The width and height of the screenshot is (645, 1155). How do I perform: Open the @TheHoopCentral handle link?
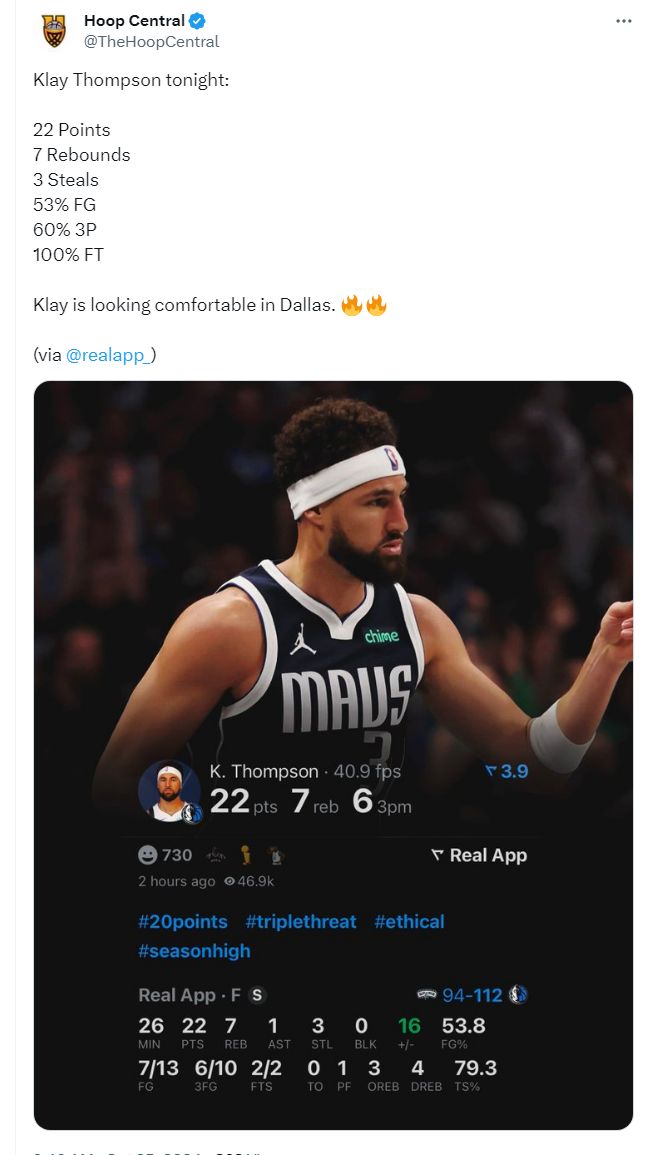tap(151, 42)
